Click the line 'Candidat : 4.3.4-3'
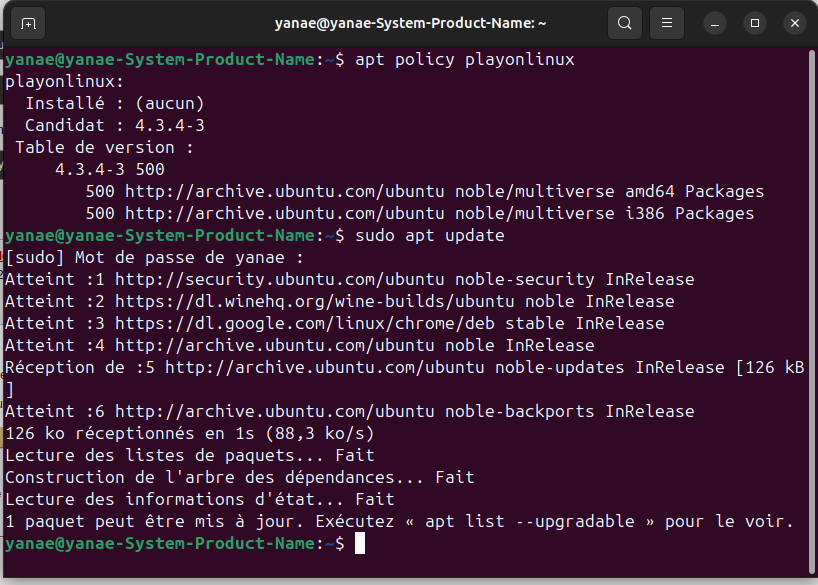818x585 pixels. [115, 125]
